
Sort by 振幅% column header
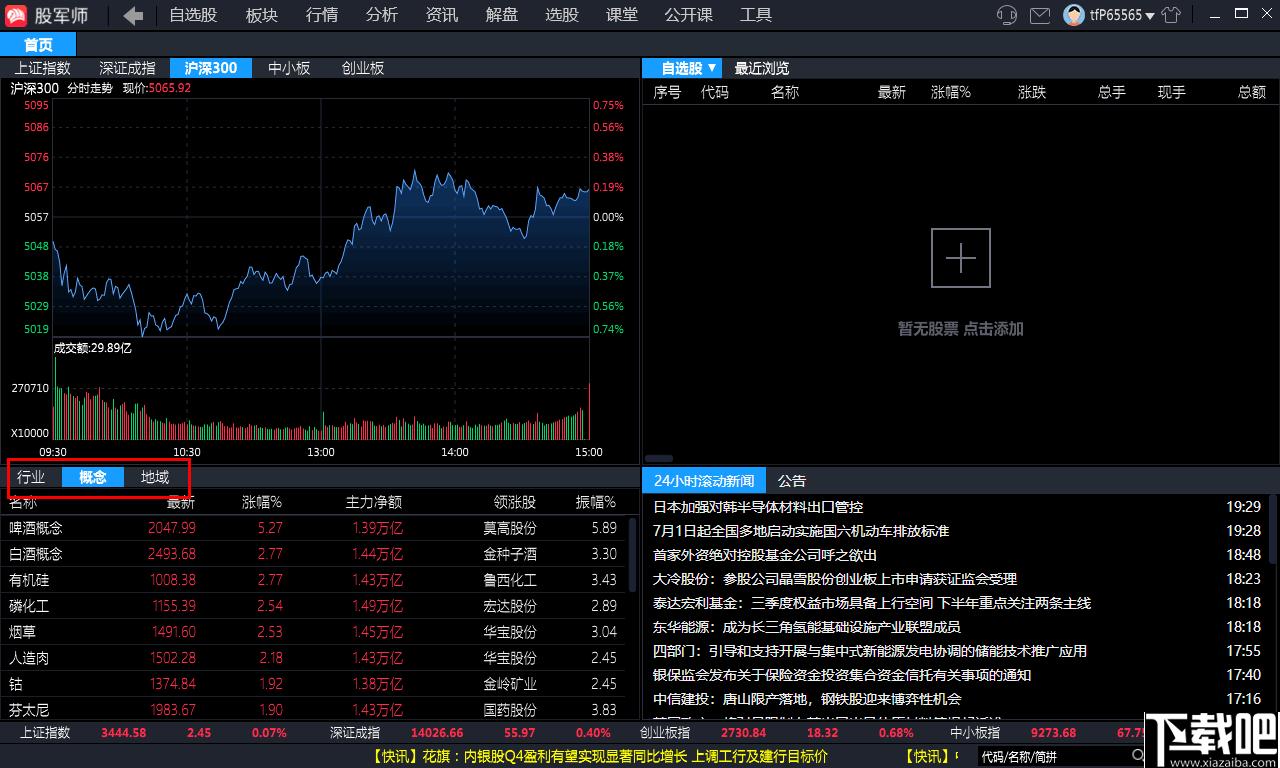(595, 502)
